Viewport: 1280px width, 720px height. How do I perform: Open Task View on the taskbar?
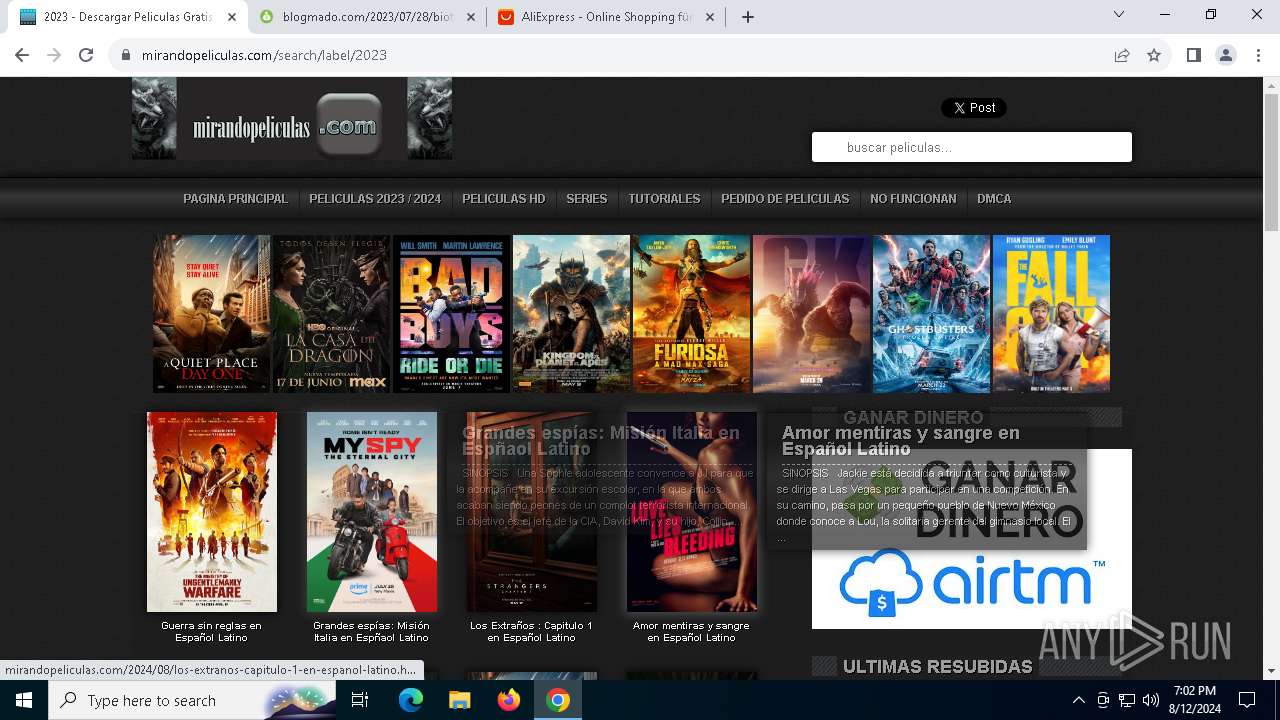point(360,700)
